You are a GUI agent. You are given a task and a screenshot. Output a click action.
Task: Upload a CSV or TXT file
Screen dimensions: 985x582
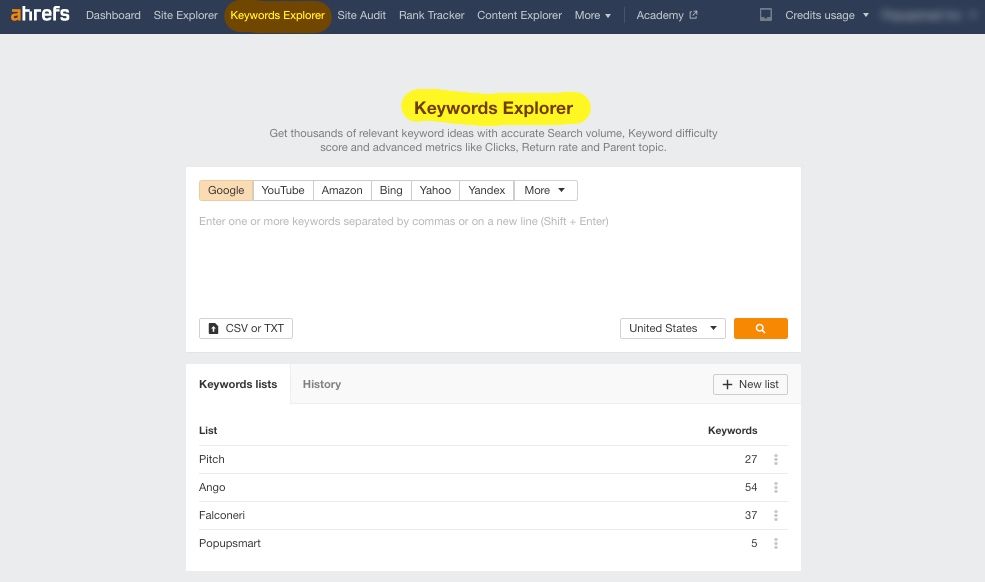pos(246,328)
